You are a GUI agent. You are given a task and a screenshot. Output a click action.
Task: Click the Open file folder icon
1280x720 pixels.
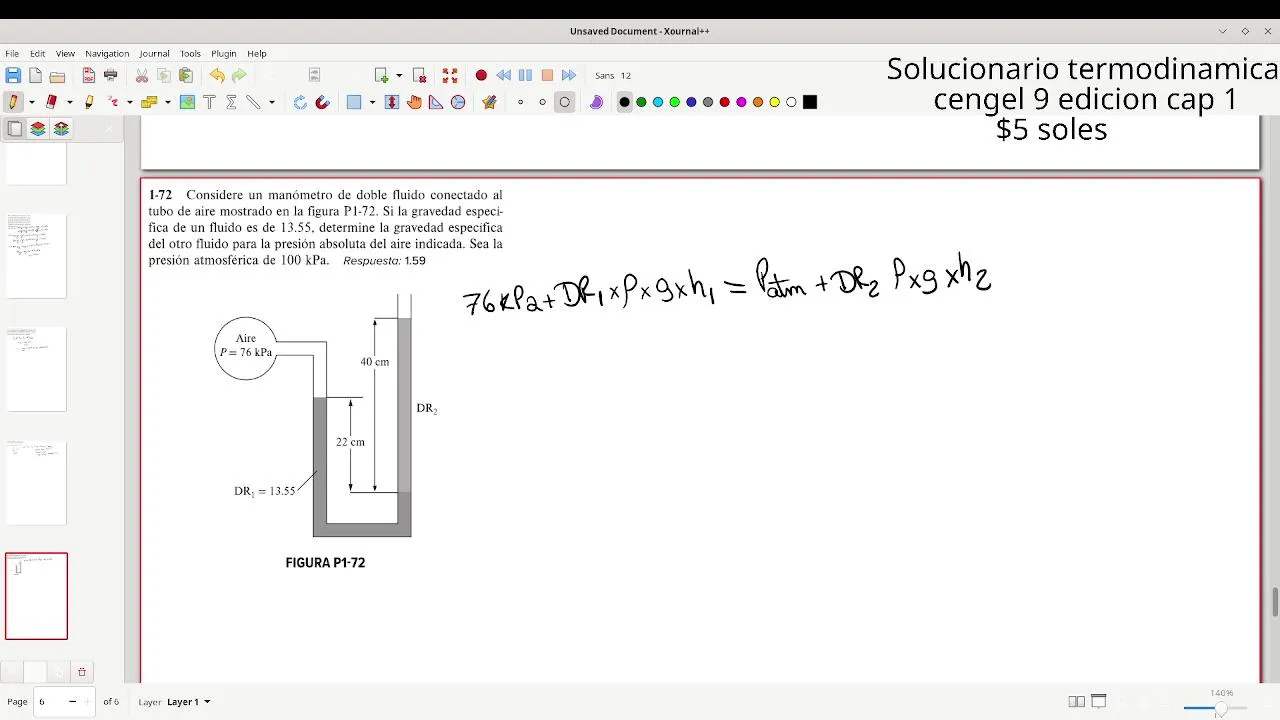(x=57, y=75)
